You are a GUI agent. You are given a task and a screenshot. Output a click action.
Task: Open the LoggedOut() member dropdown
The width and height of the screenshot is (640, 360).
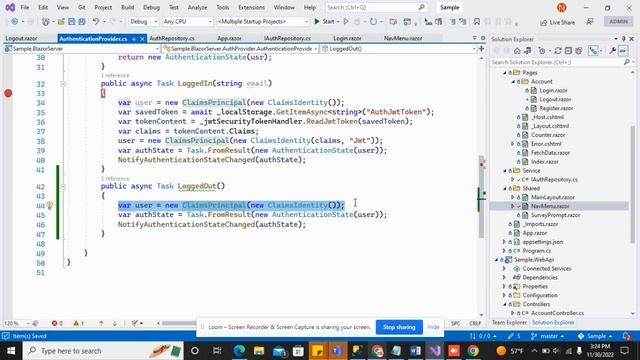[398, 49]
